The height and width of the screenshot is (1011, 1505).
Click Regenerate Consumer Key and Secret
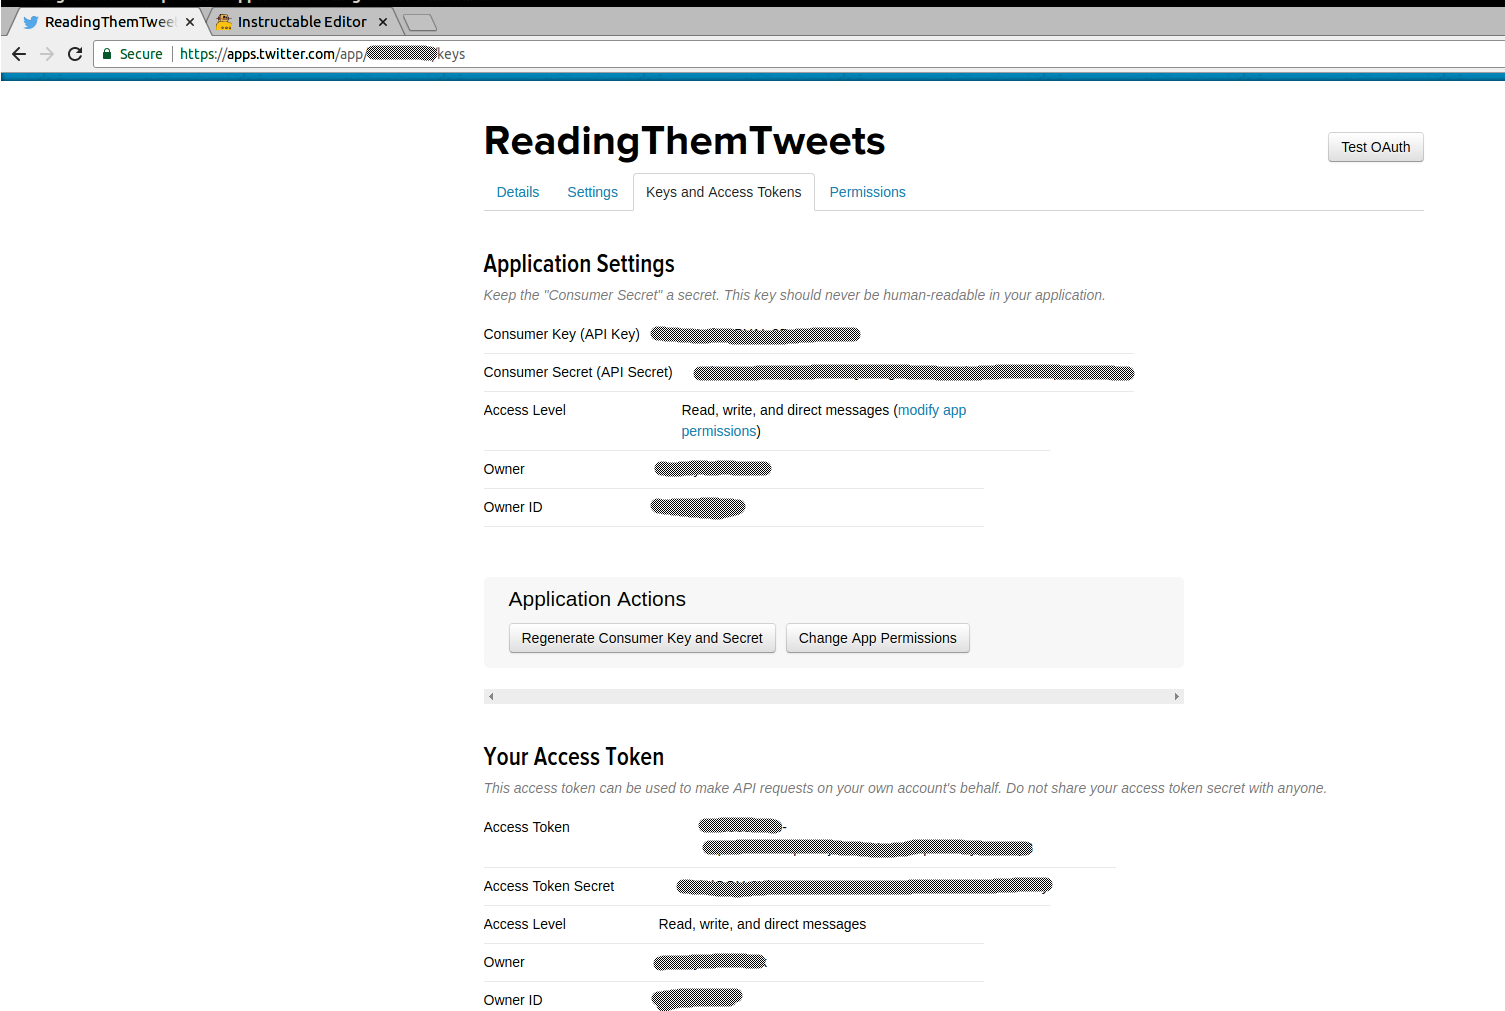click(642, 638)
